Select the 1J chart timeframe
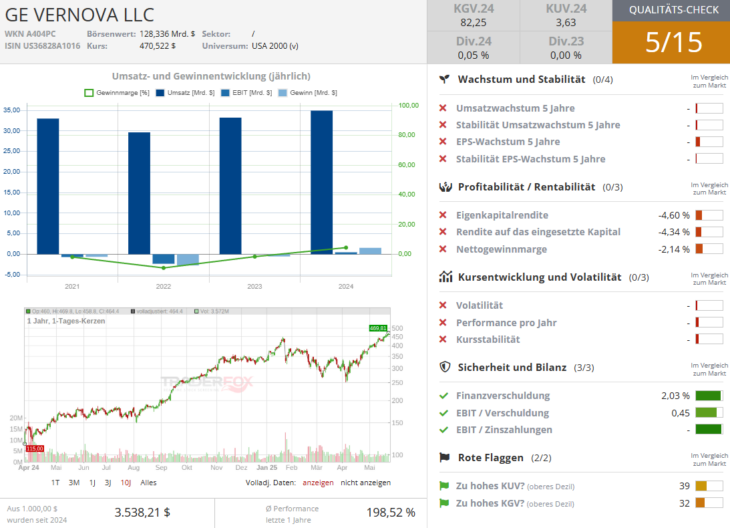This screenshot has height=528, width=730. point(92,482)
